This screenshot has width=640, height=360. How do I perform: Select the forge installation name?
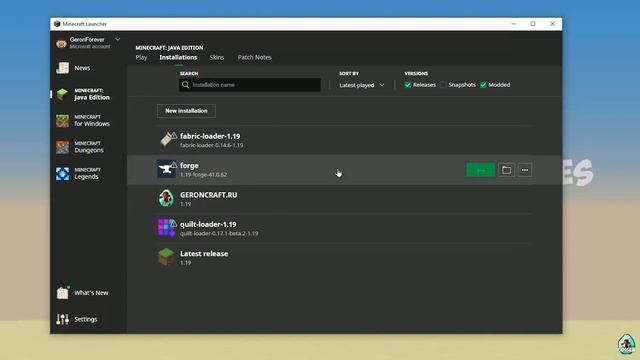coord(189,165)
